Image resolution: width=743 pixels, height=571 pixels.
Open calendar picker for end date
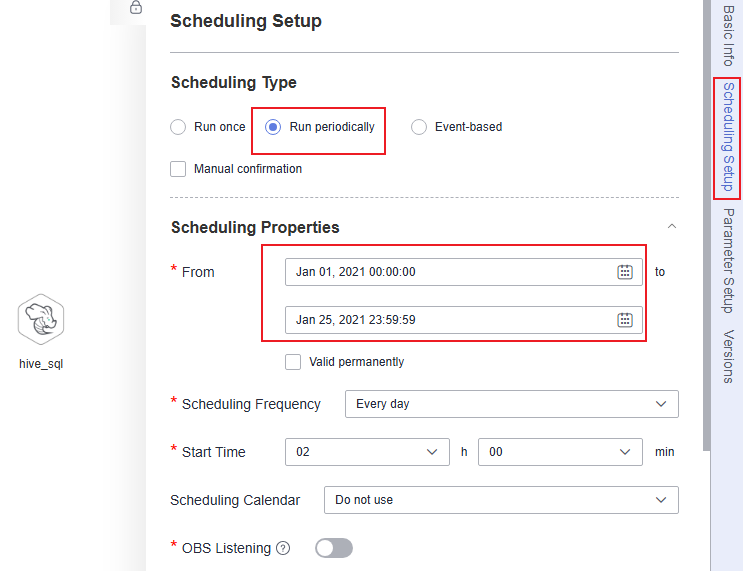625,320
